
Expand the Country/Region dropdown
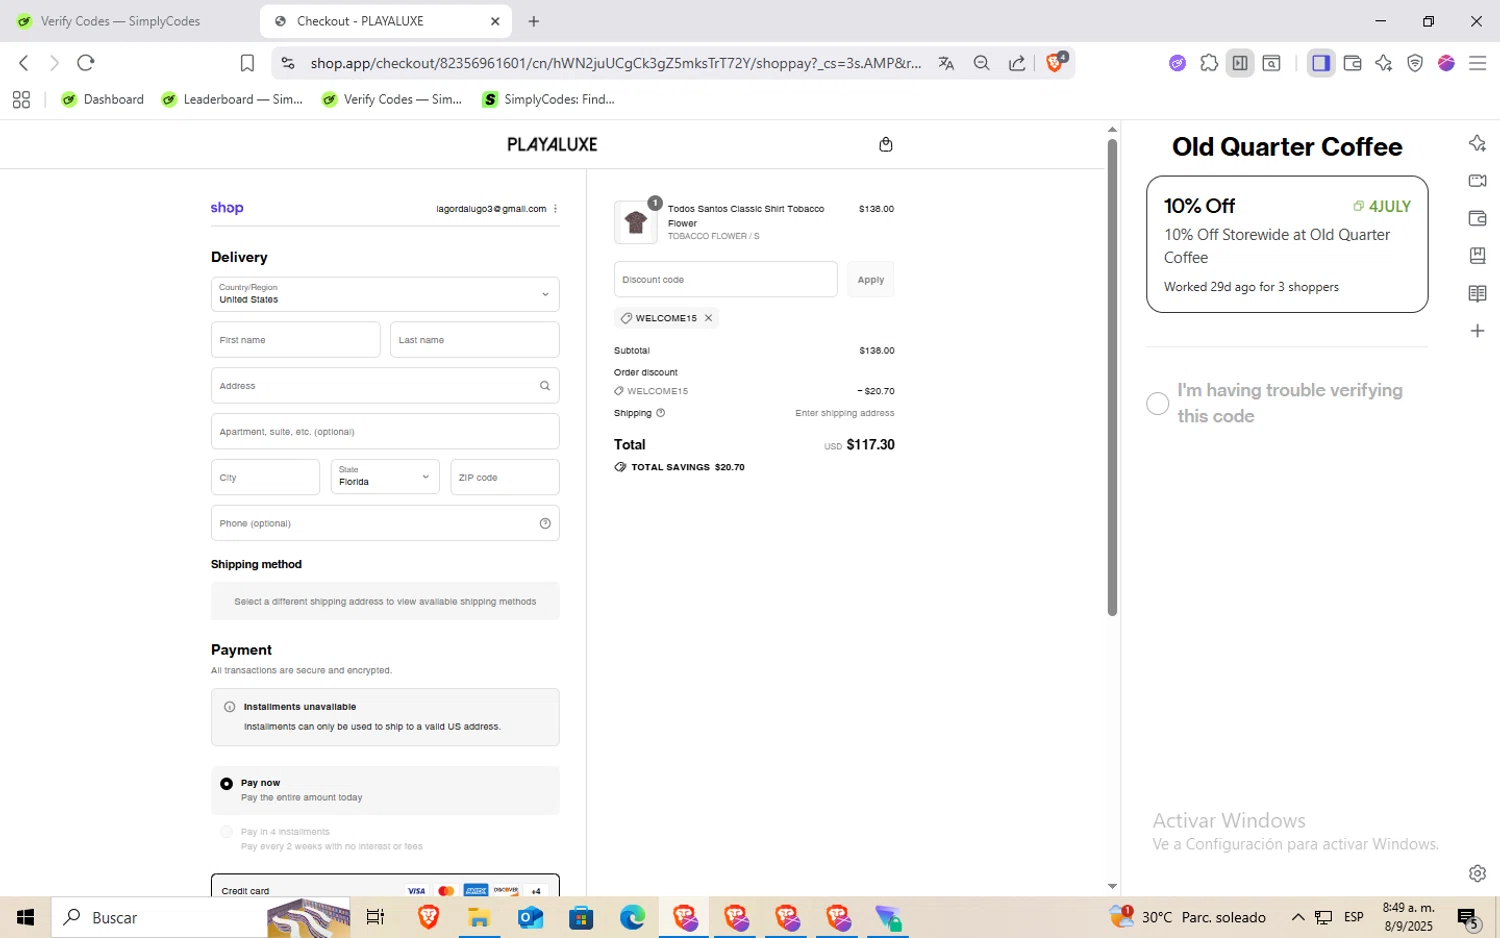click(385, 294)
